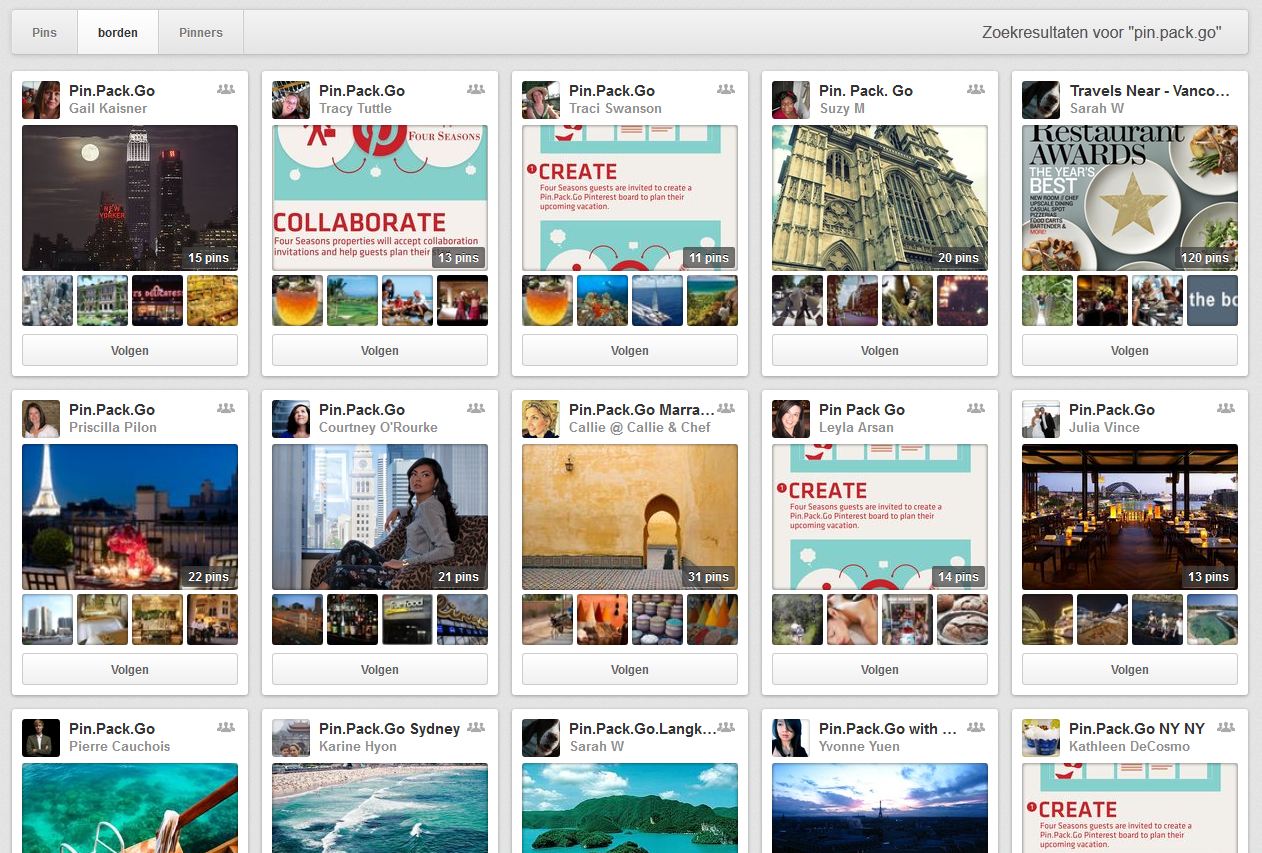Open the COLLABORATE cover on Tracy Tuttle's board
Screen dimensions: 1262x853
coord(380,198)
